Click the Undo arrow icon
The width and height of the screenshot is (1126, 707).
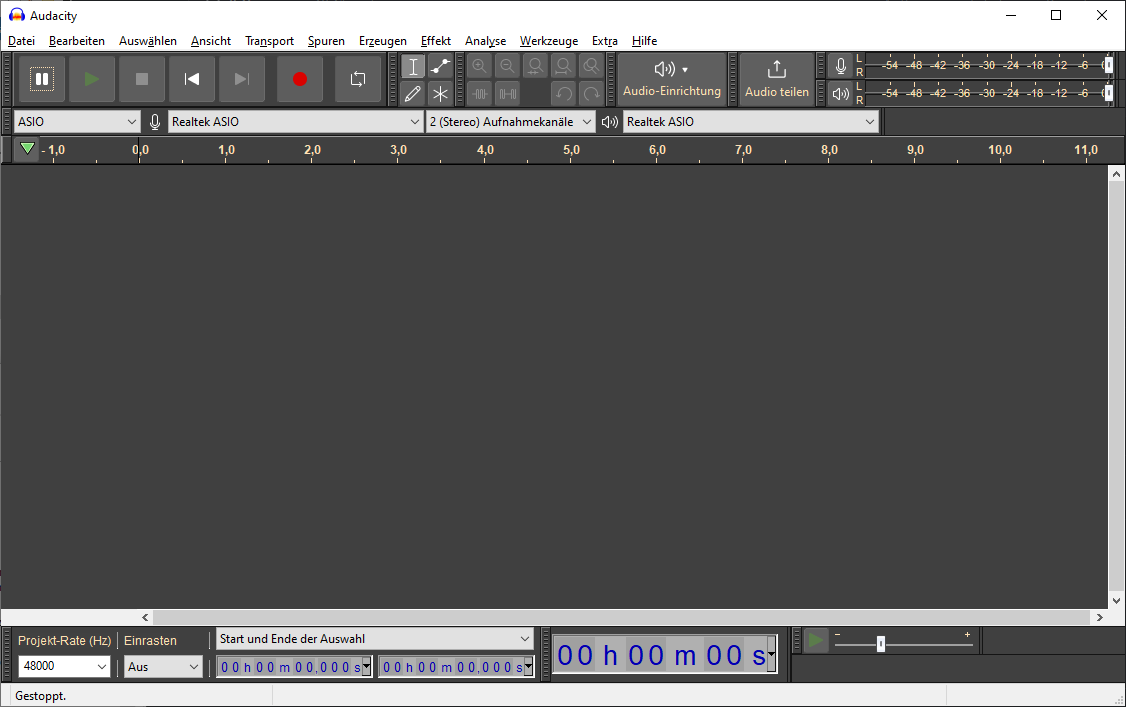click(563, 93)
